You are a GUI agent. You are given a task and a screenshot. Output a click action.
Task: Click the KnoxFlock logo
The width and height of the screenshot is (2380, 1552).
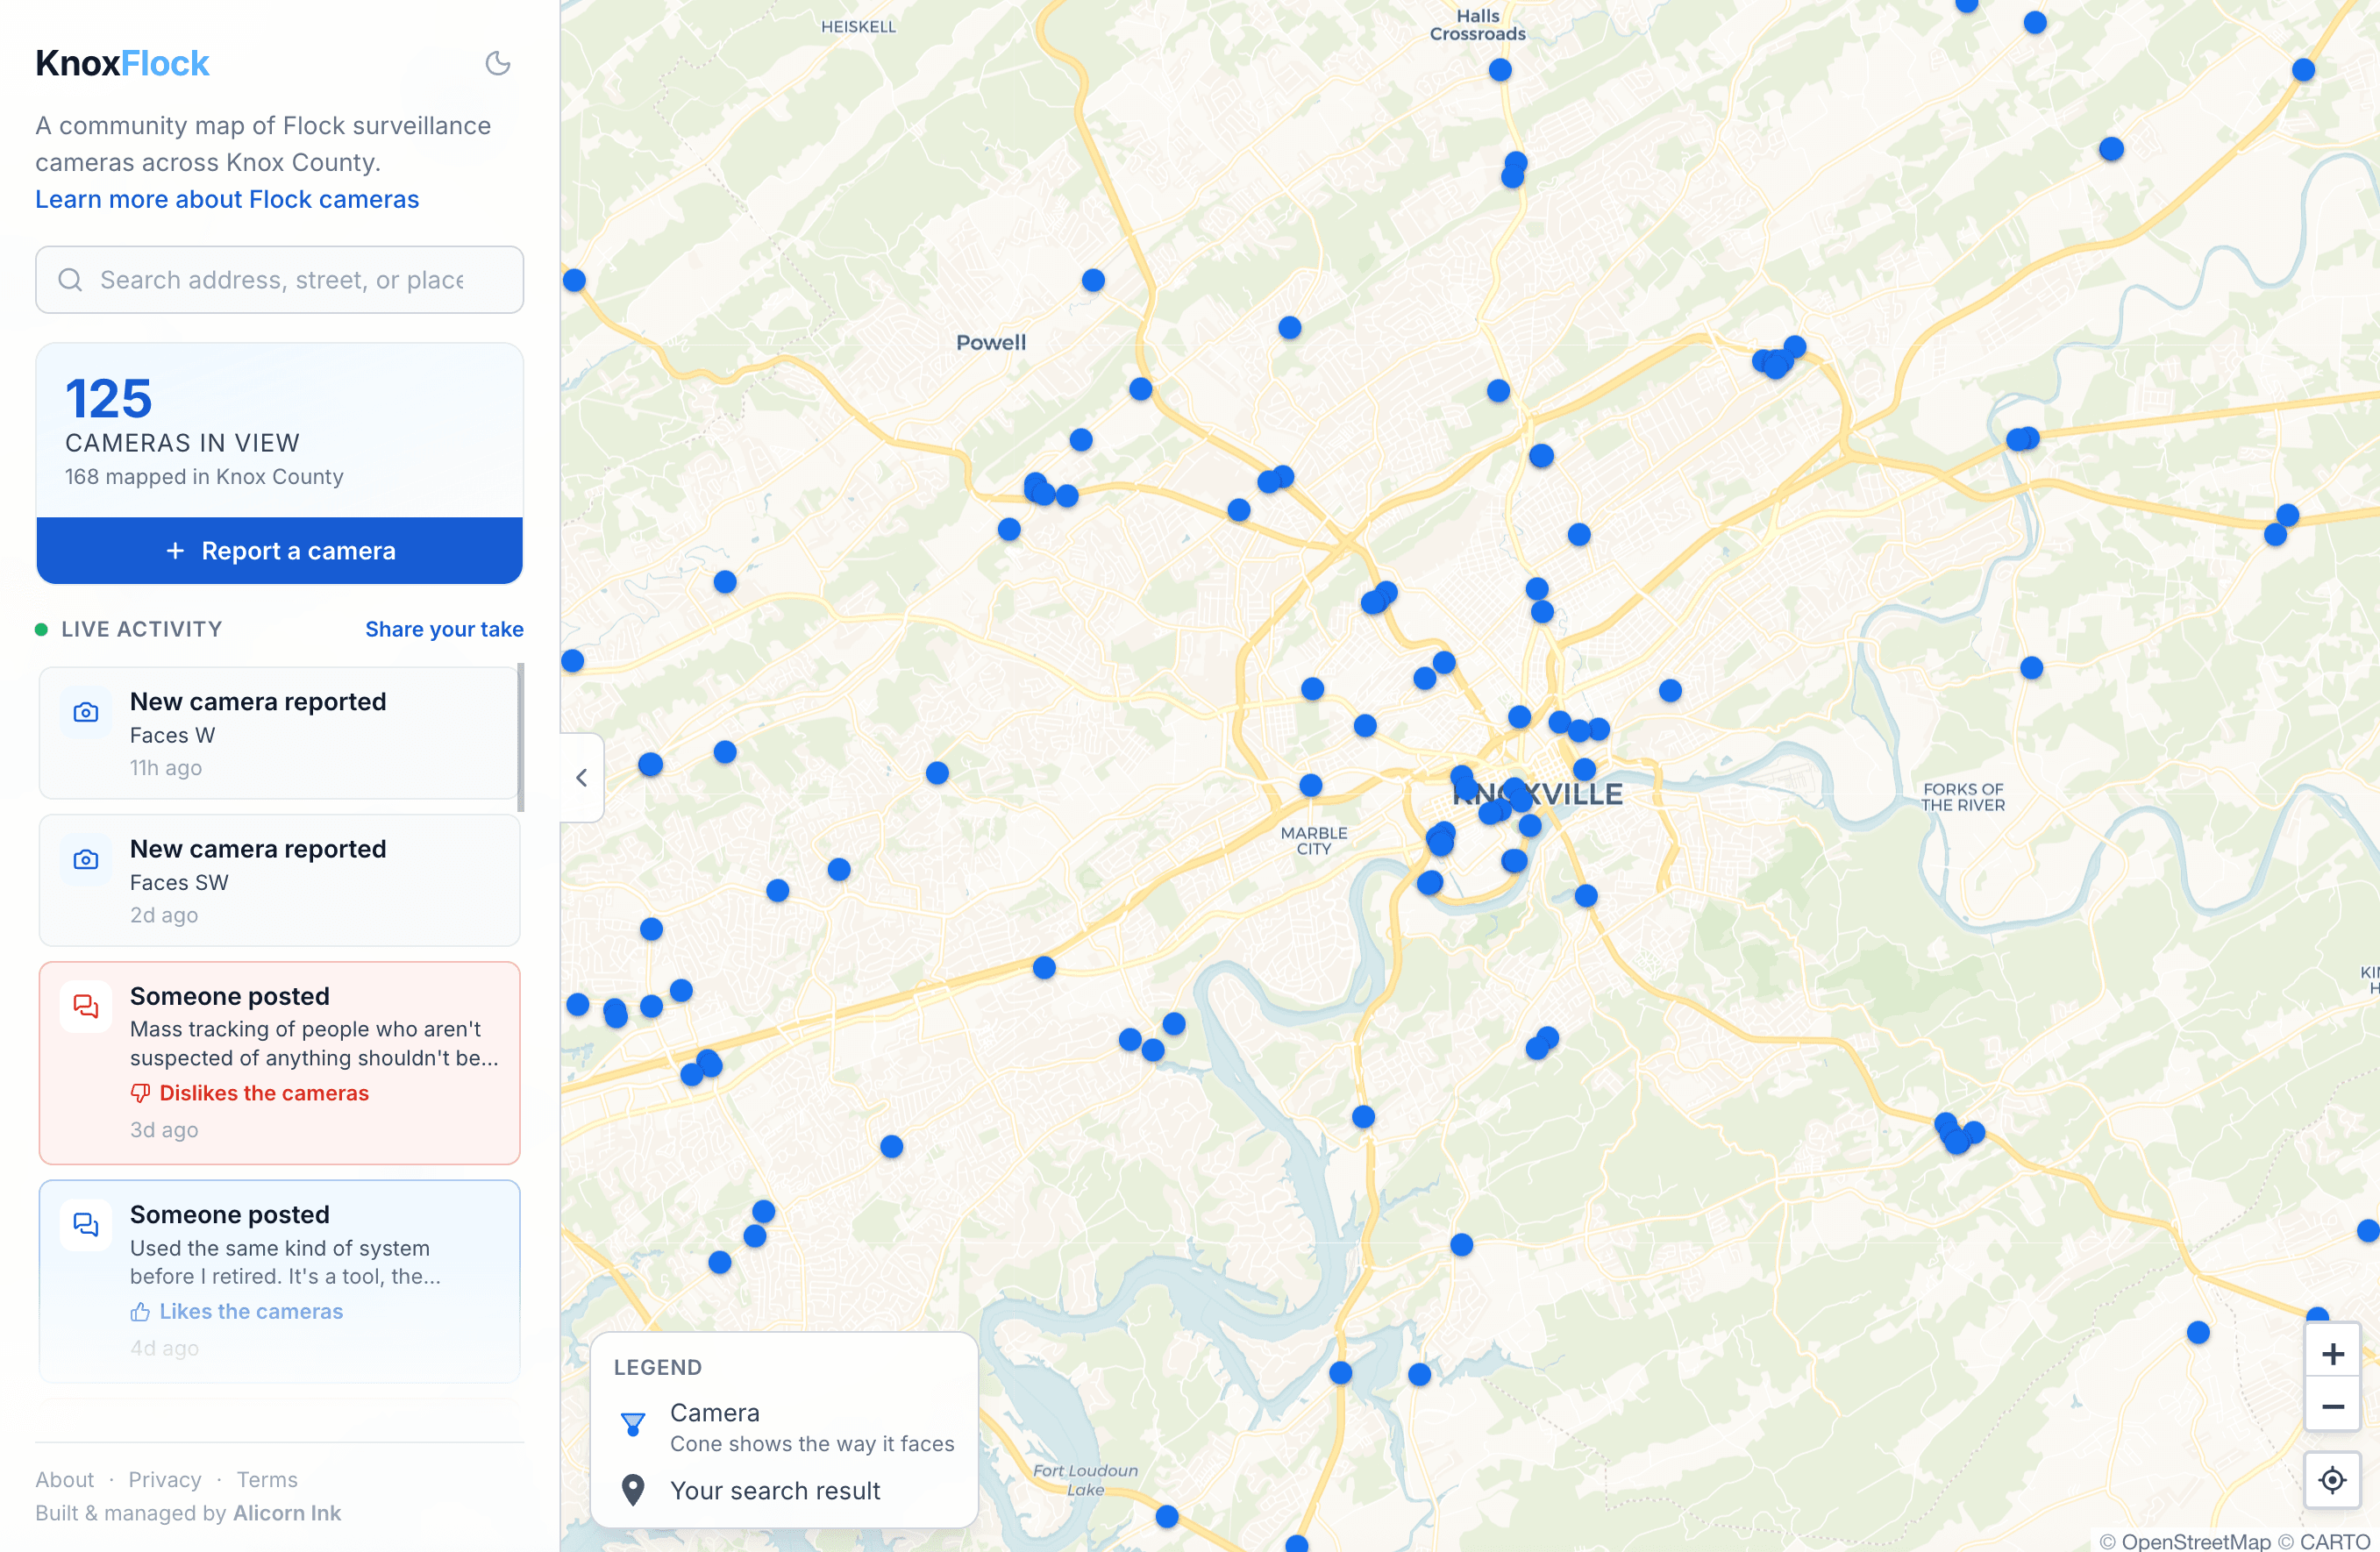(122, 64)
